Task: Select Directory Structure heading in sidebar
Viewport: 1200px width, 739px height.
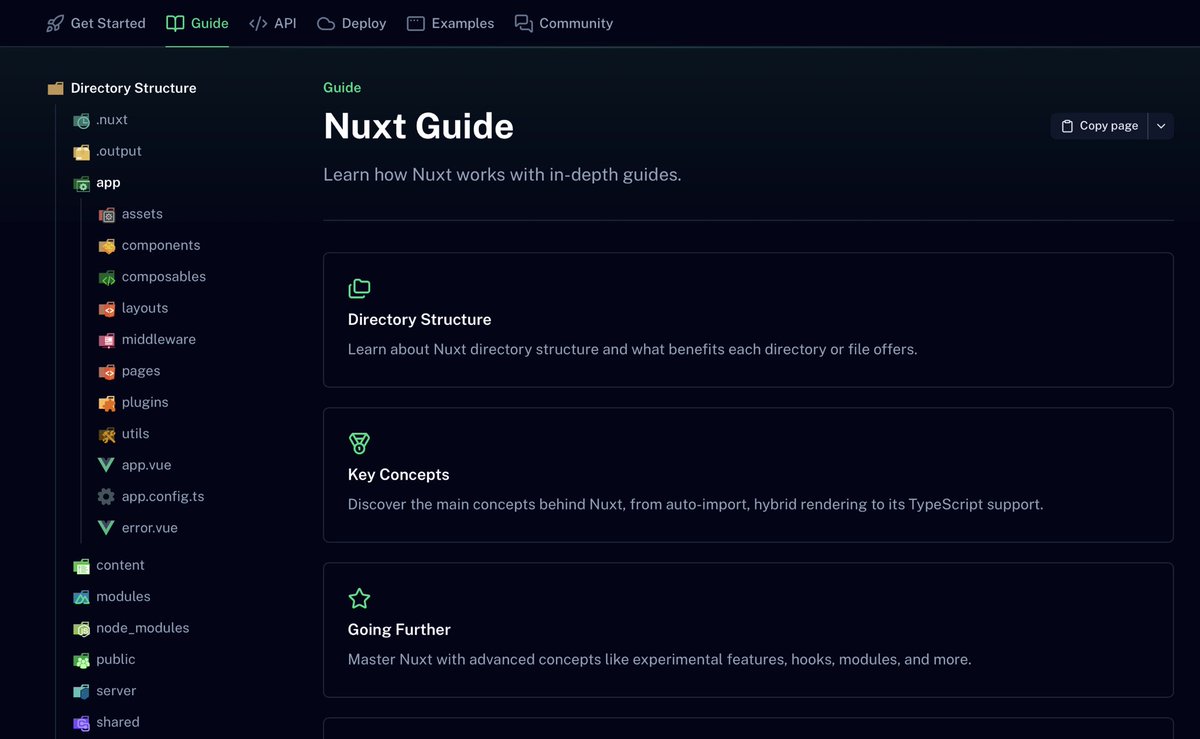Action: click(133, 88)
